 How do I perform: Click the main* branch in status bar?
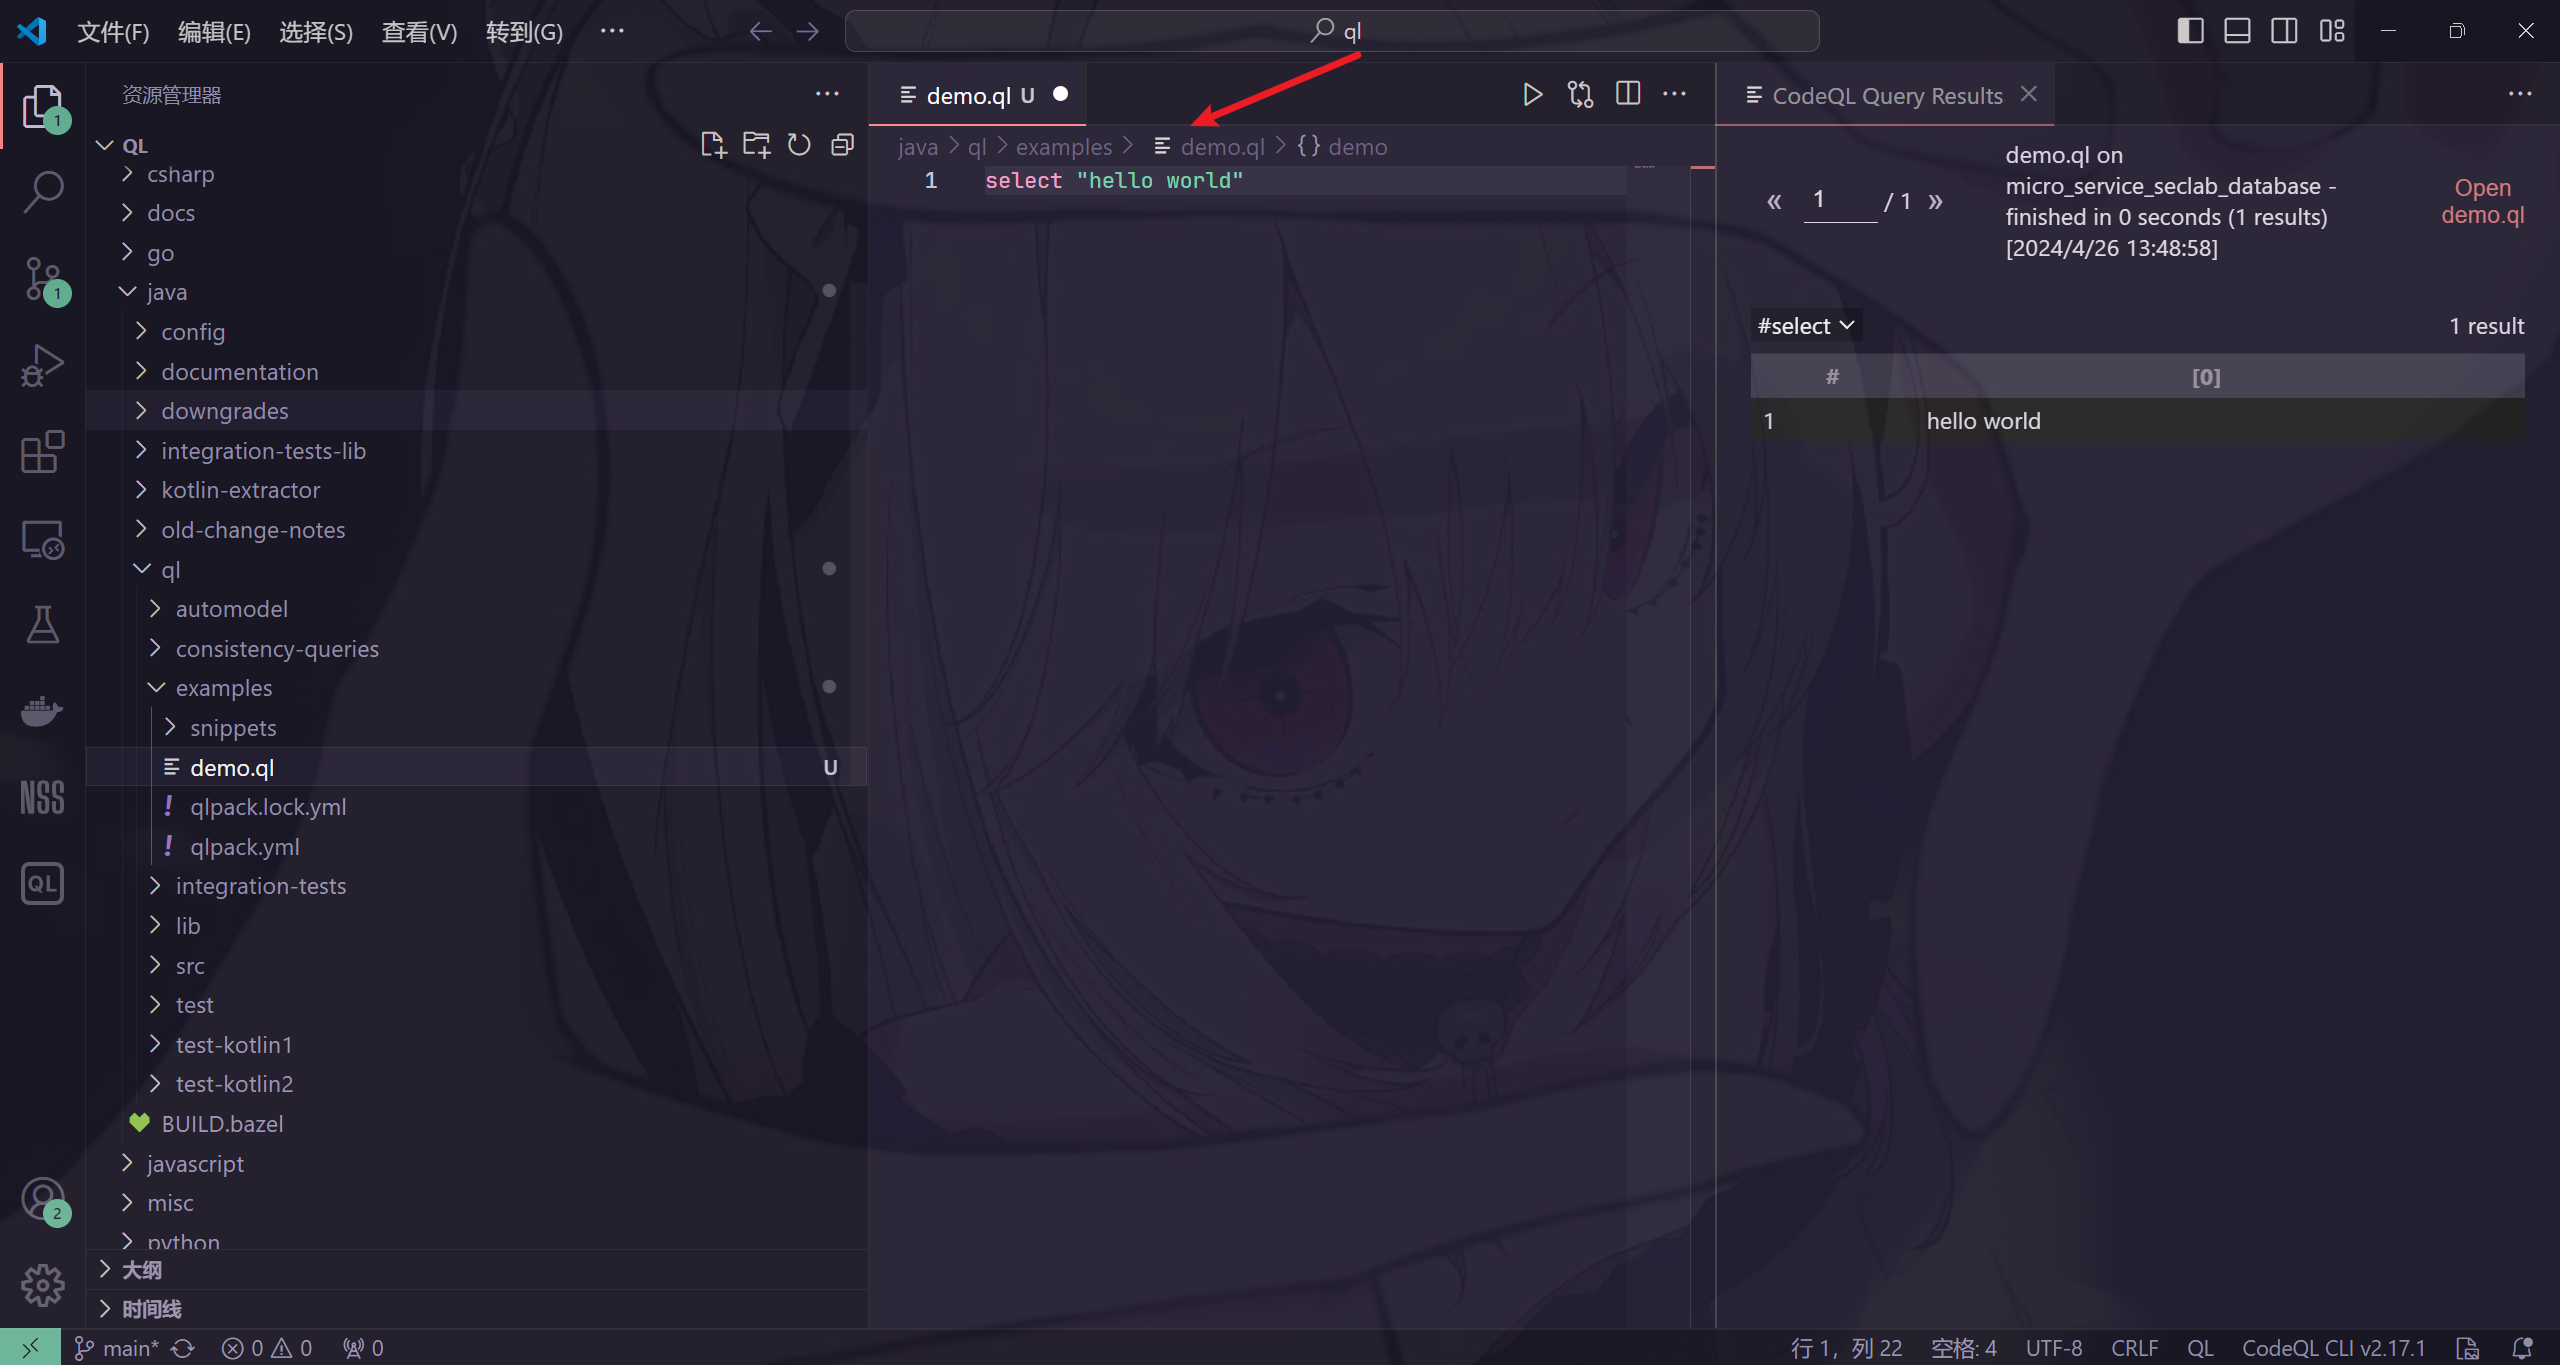coord(117,1347)
